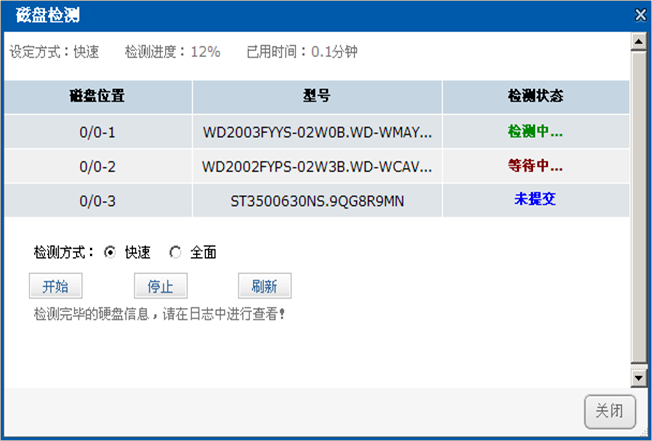Click the note 检测完毕的硬盘信息，请在日志中进行查看
Screen dimensions: 652x441
[159, 314]
